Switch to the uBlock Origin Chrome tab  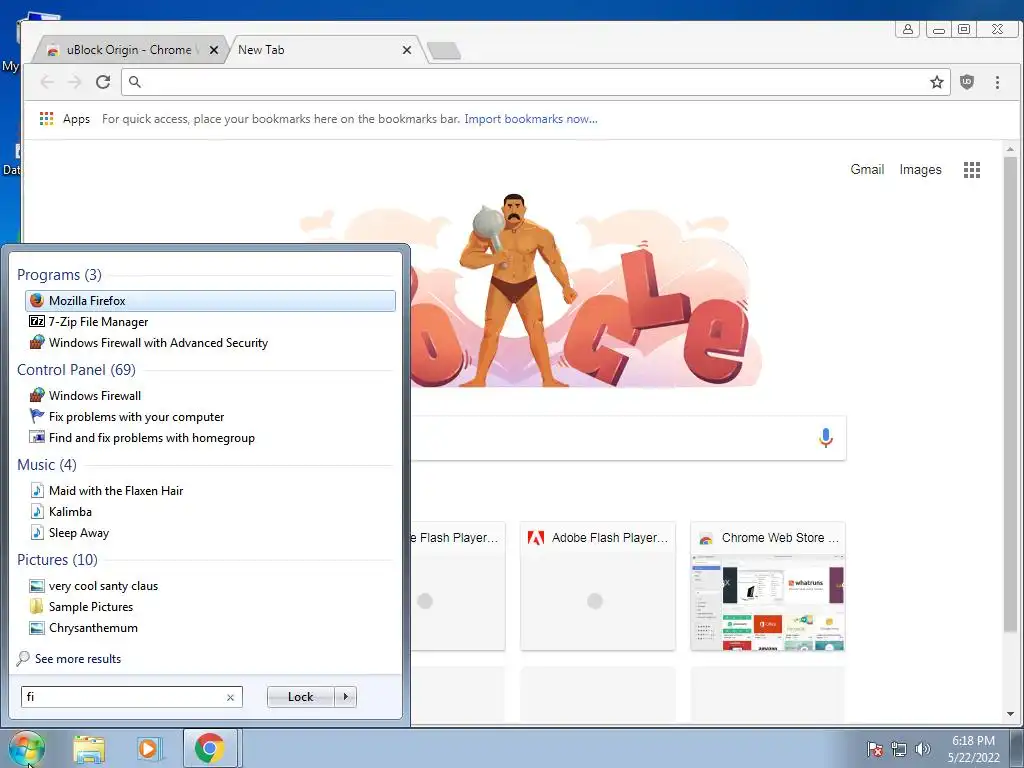[x=127, y=50]
